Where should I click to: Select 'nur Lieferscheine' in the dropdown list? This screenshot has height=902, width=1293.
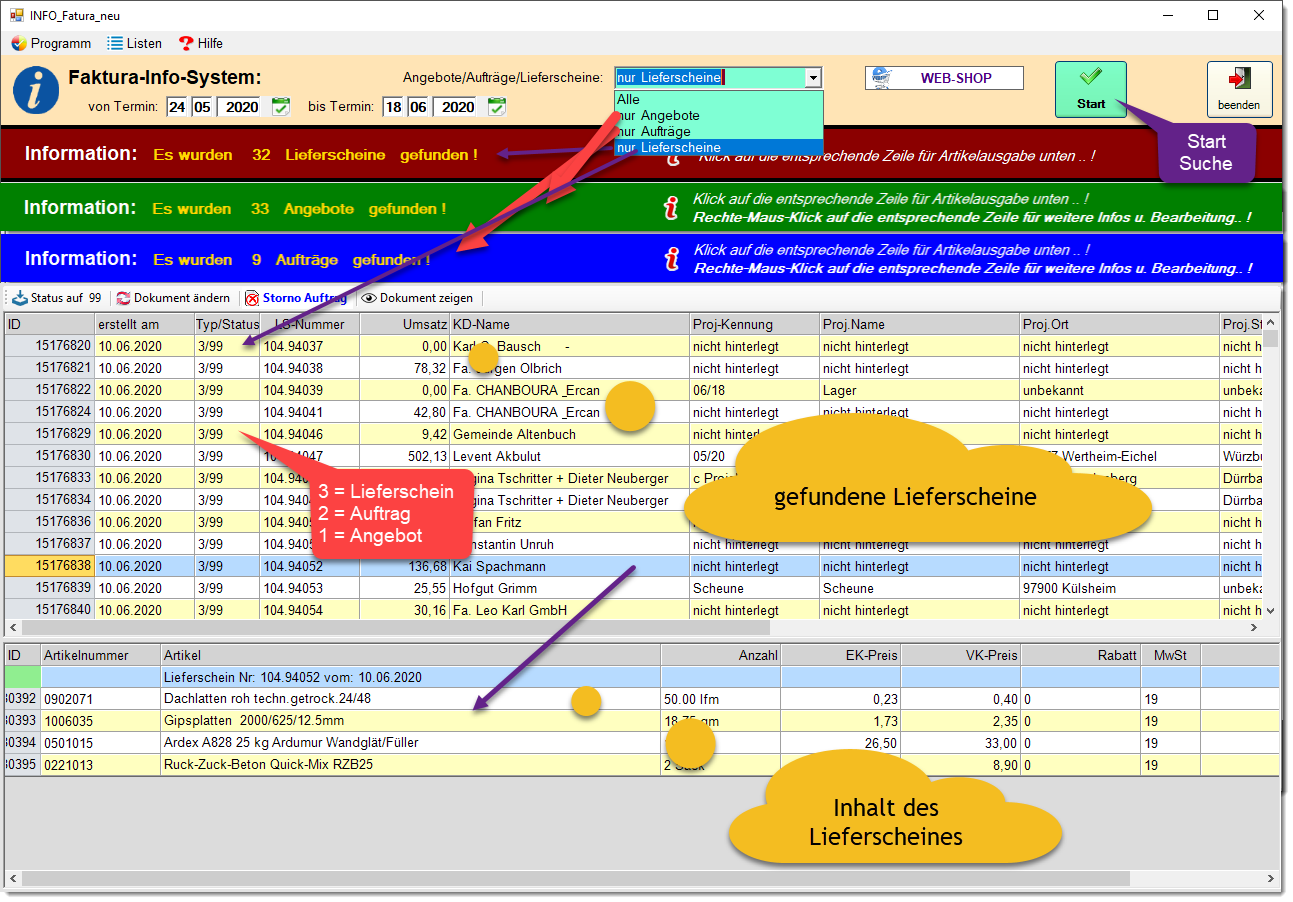click(x=718, y=147)
